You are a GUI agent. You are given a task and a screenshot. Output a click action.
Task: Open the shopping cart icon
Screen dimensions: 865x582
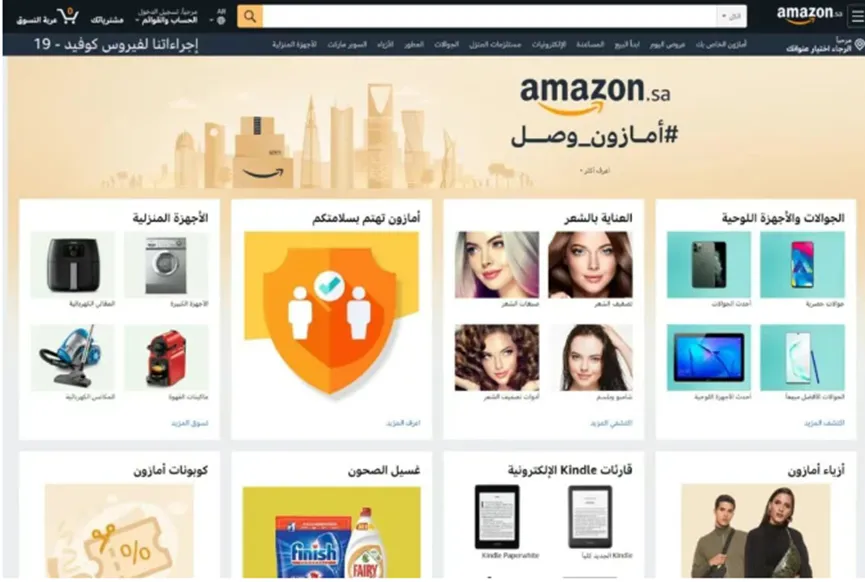point(67,15)
